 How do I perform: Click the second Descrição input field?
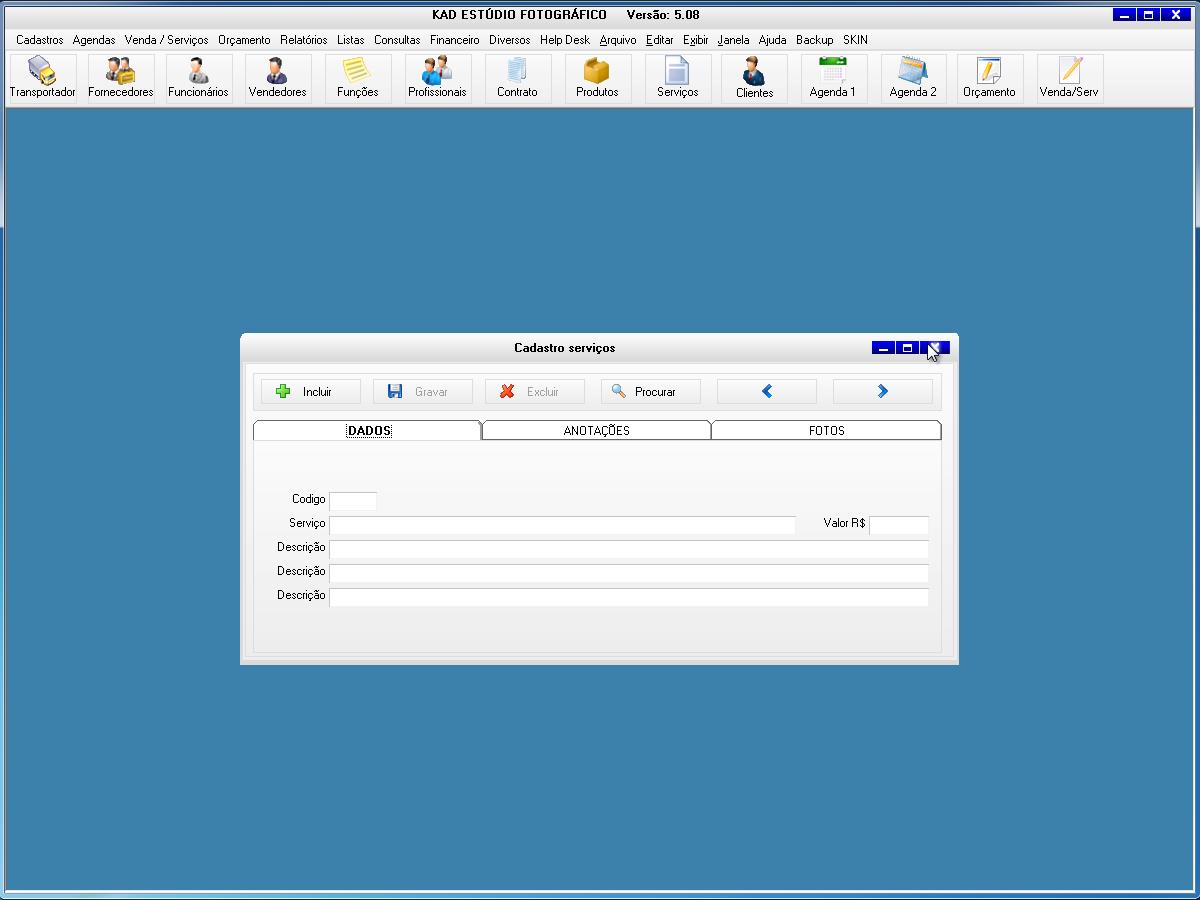629,573
